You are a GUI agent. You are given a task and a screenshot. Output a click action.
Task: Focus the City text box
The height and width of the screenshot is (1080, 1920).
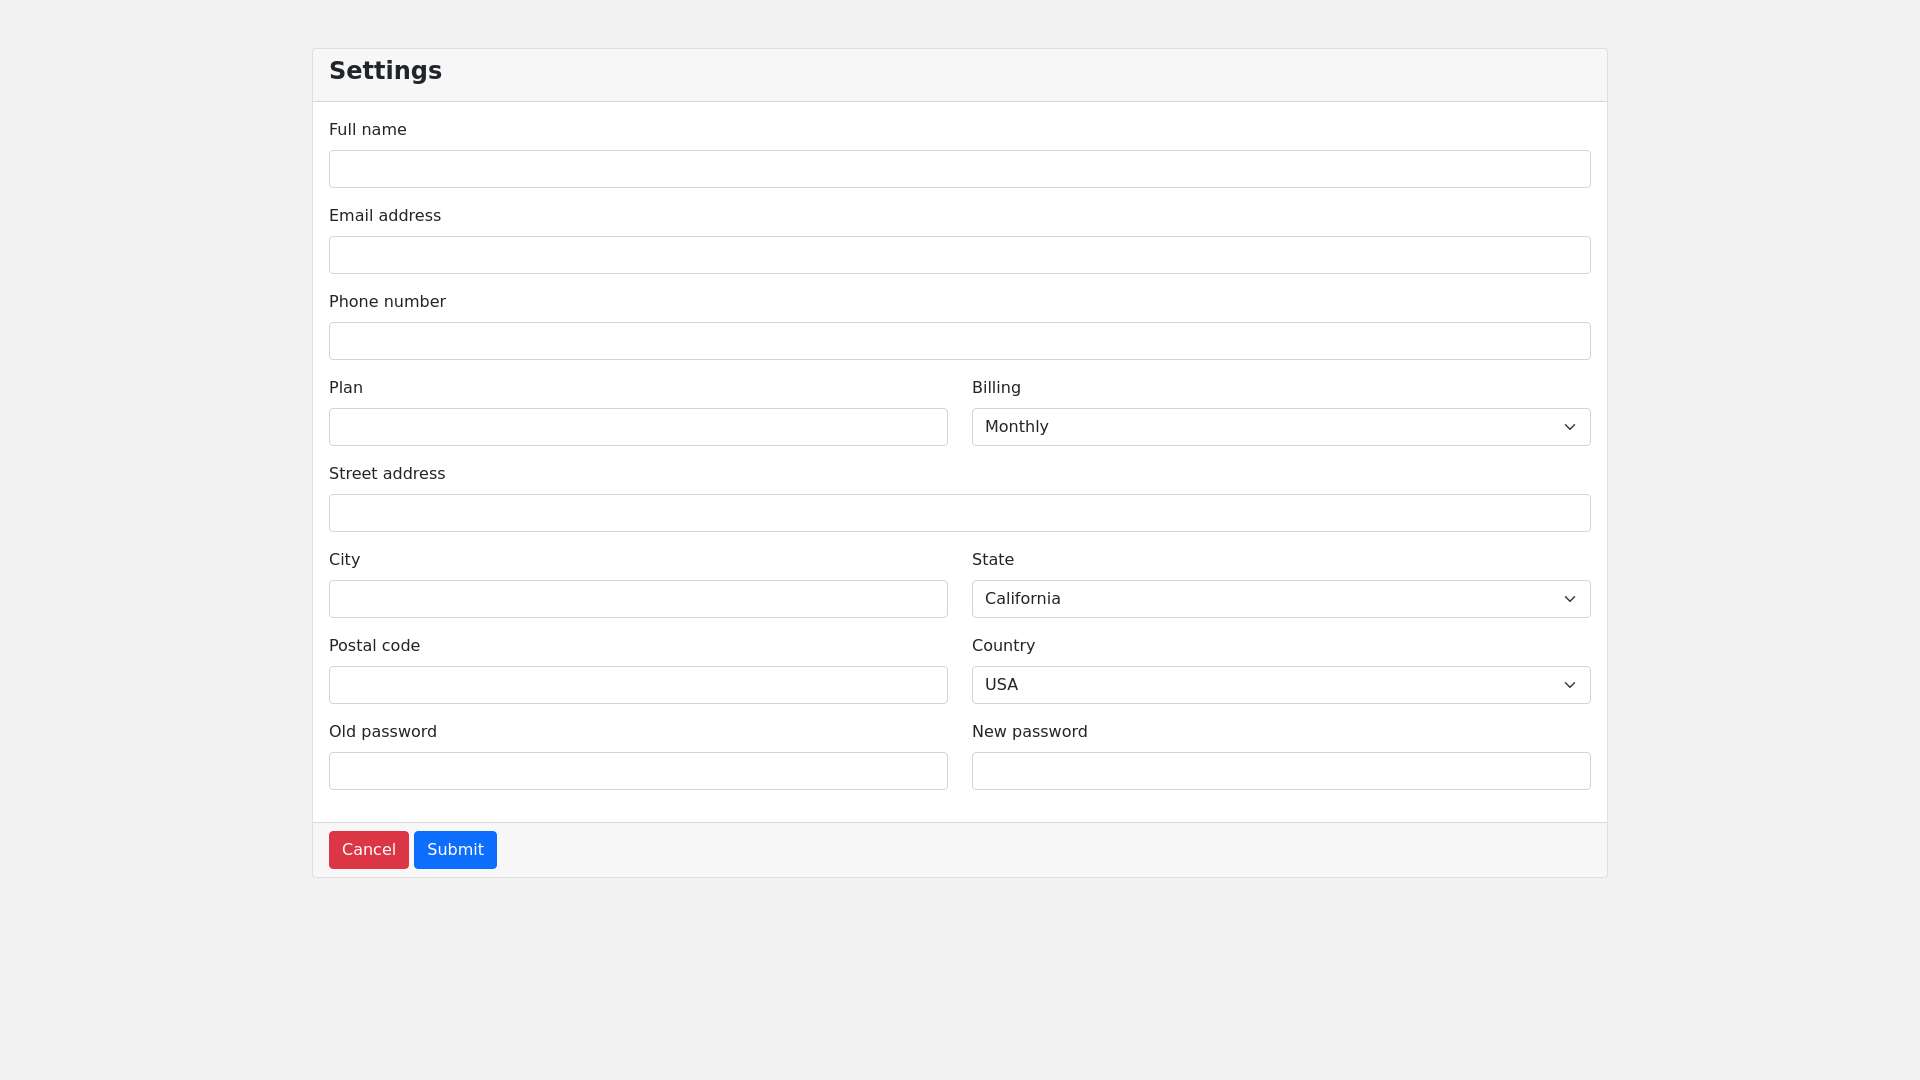pyautogui.click(x=638, y=598)
